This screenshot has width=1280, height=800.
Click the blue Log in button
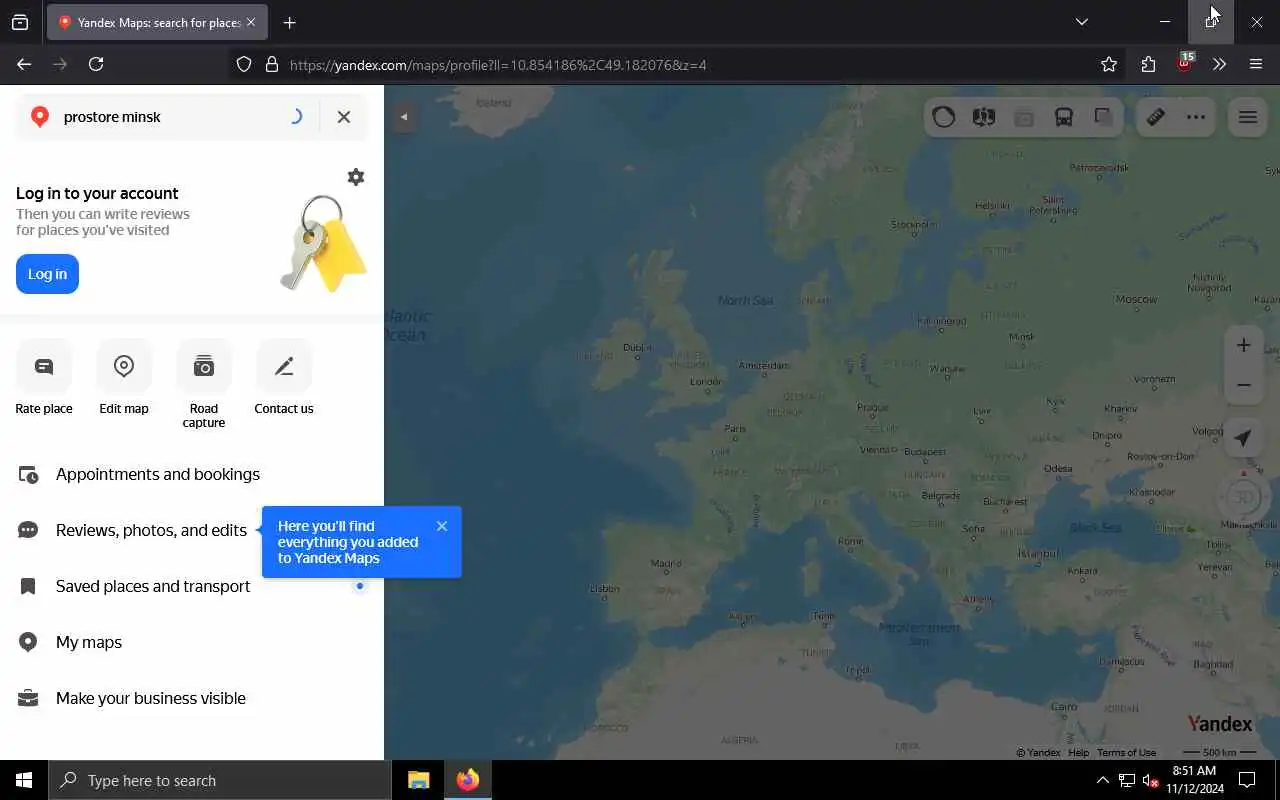(x=47, y=274)
